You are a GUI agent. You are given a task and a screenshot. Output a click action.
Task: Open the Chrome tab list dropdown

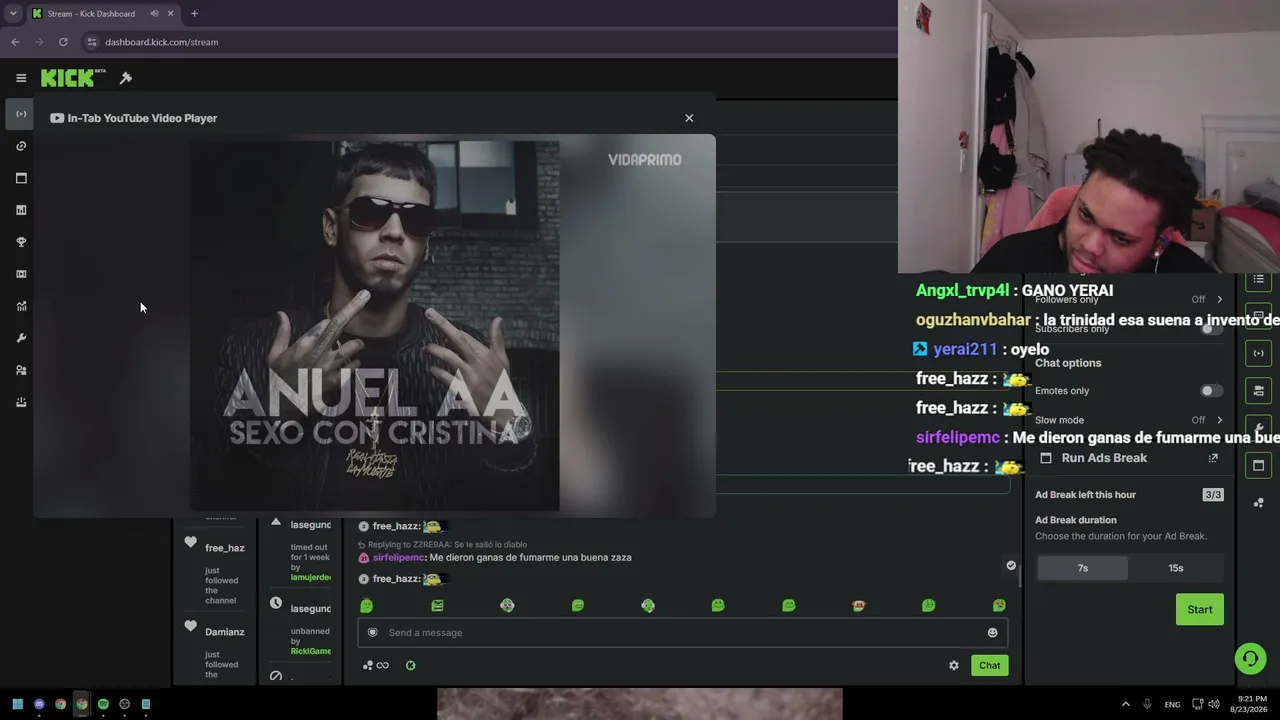click(13, 14)
